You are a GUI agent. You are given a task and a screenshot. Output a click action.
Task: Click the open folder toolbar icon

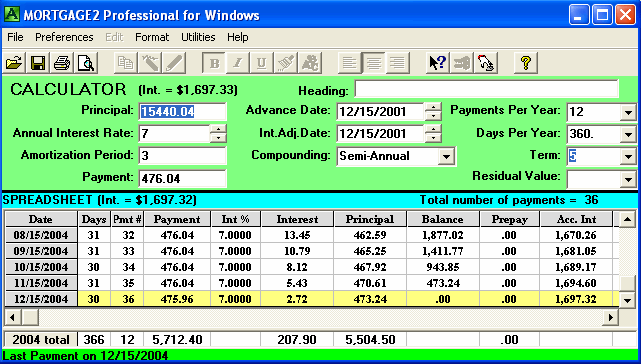[14, 63]
